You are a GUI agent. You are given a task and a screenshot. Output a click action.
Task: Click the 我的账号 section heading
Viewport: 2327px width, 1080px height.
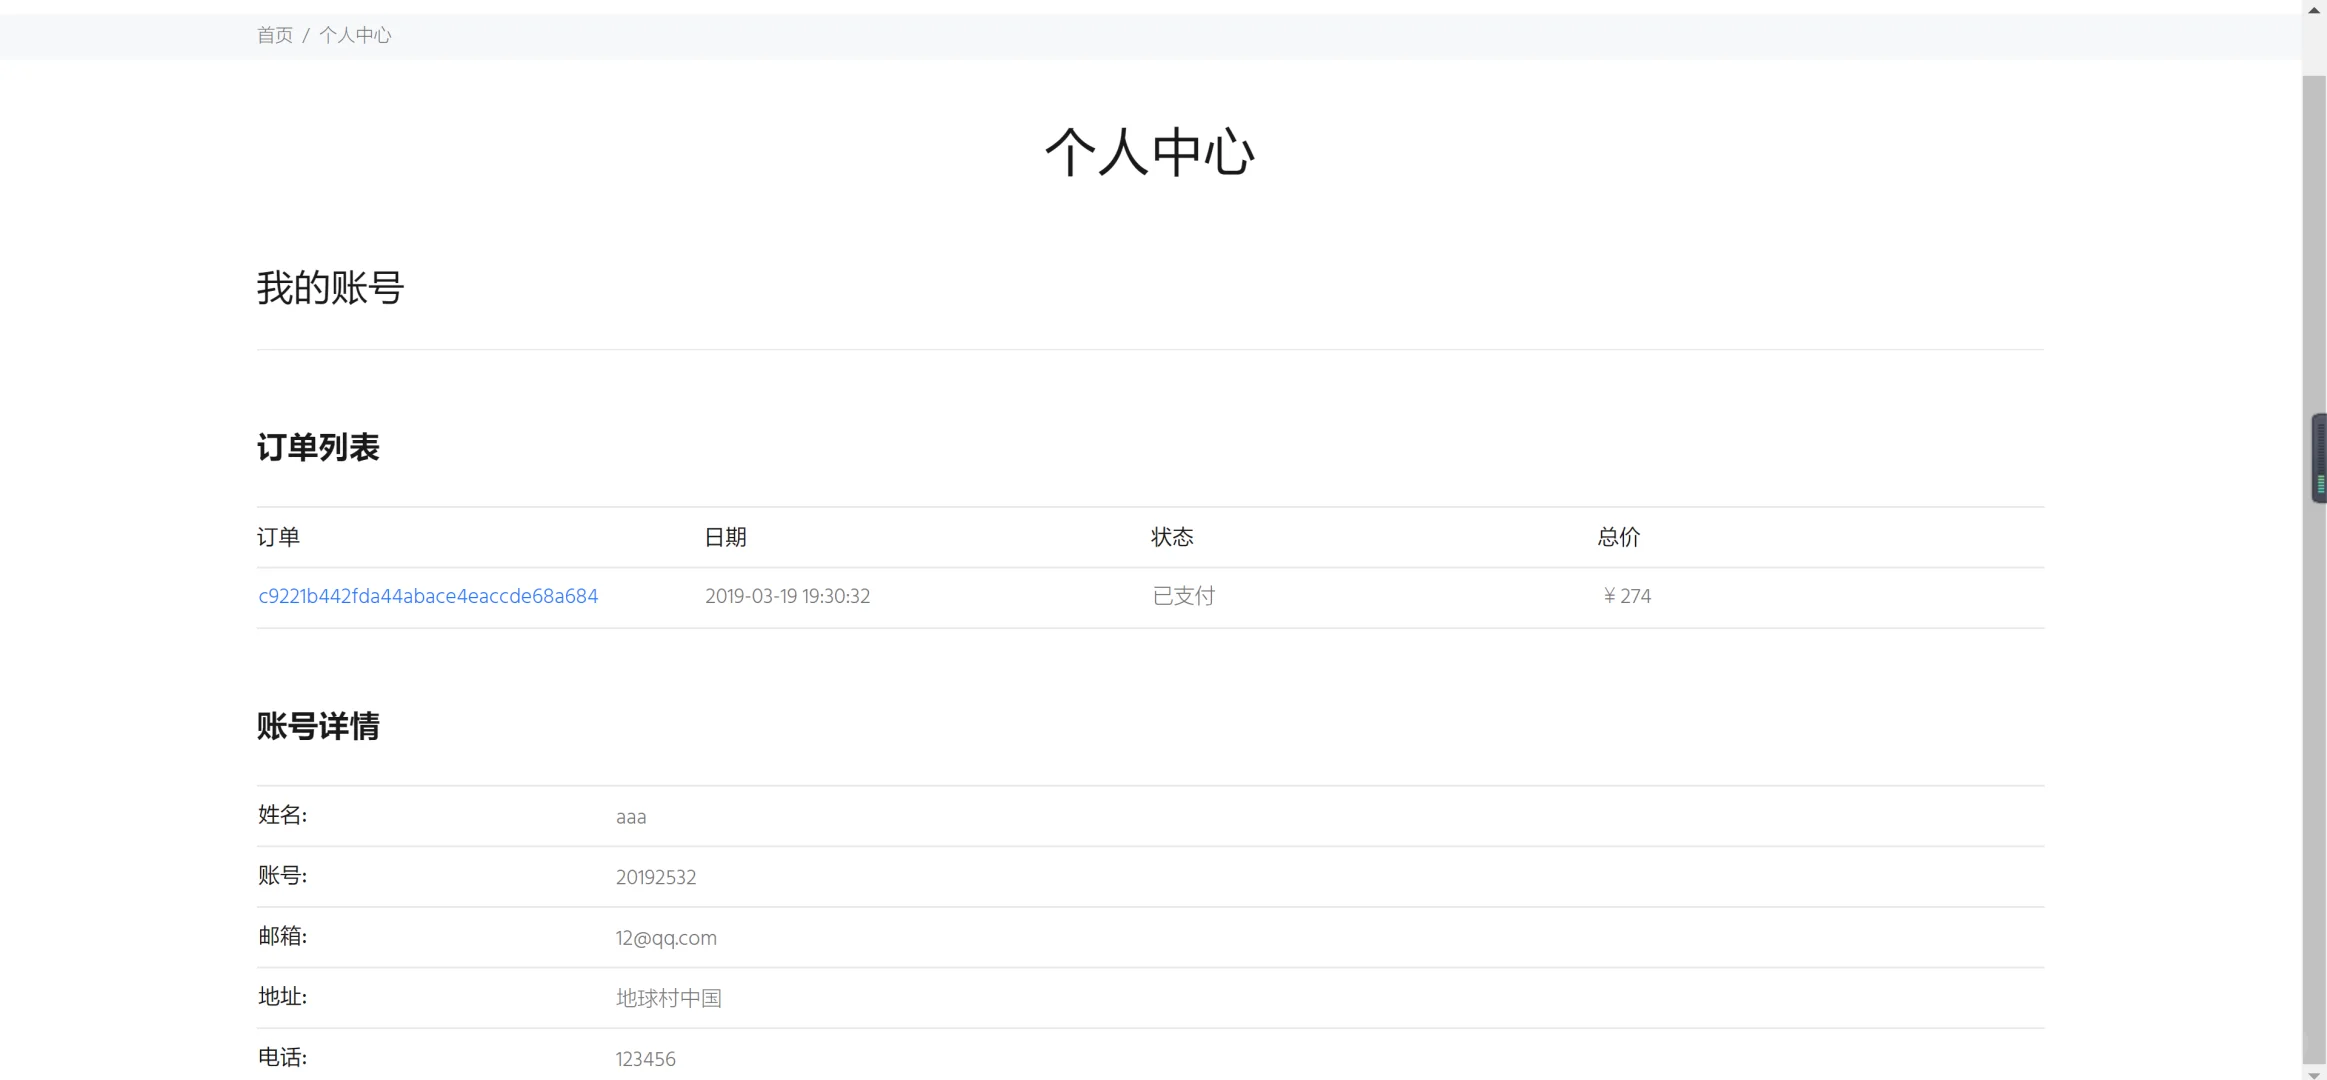click(329, 289)
